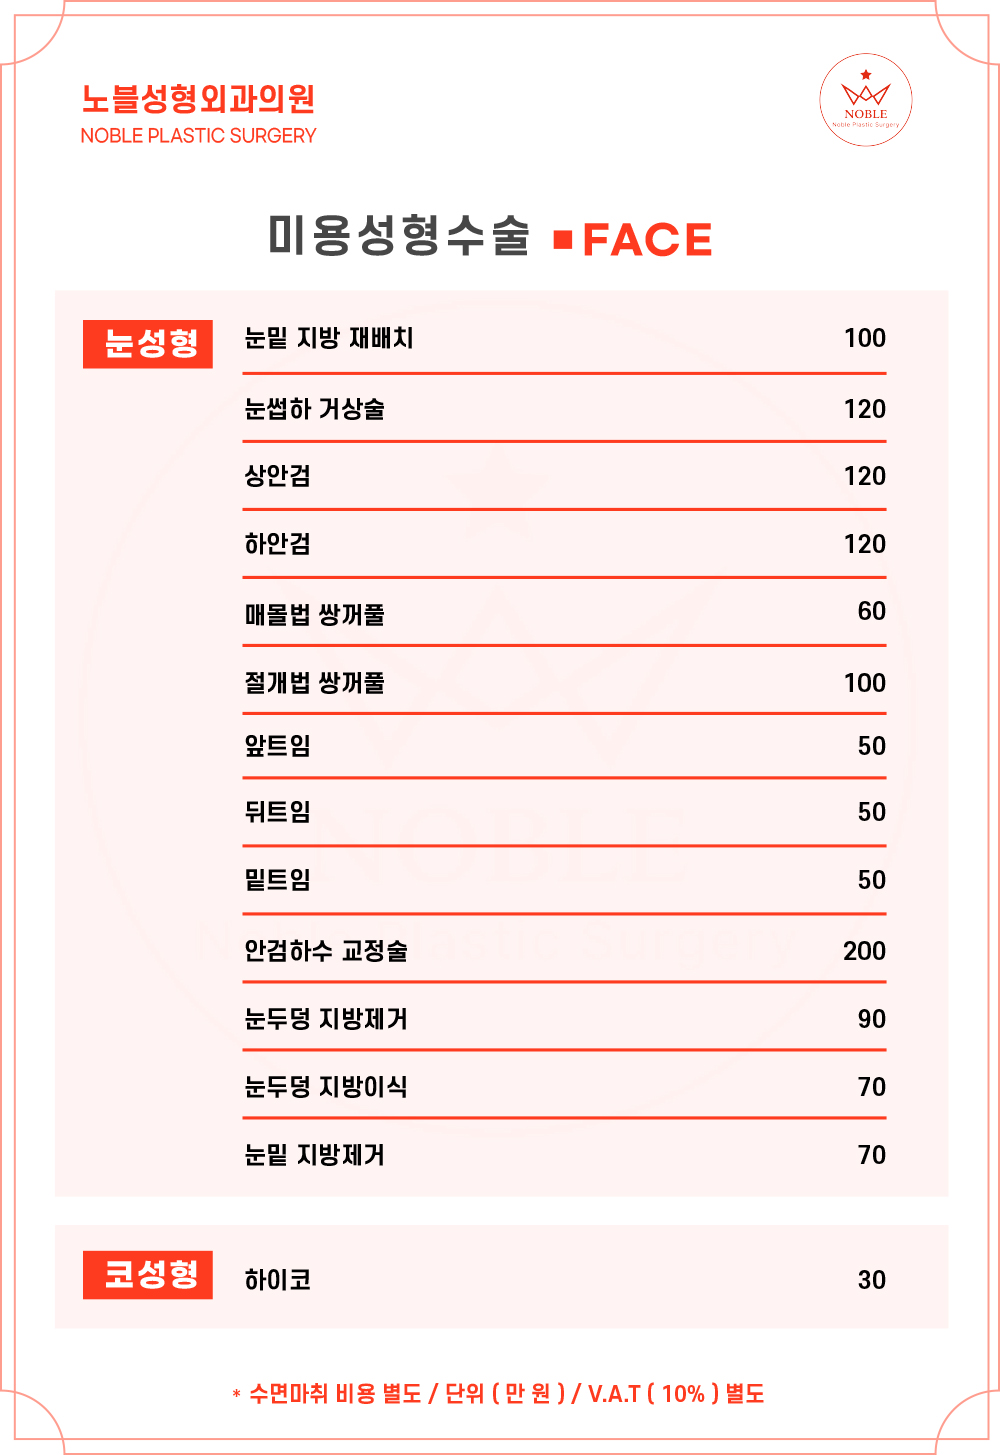
Task: Select the 눈밑 지방 재배치 item
Action: 329,338
